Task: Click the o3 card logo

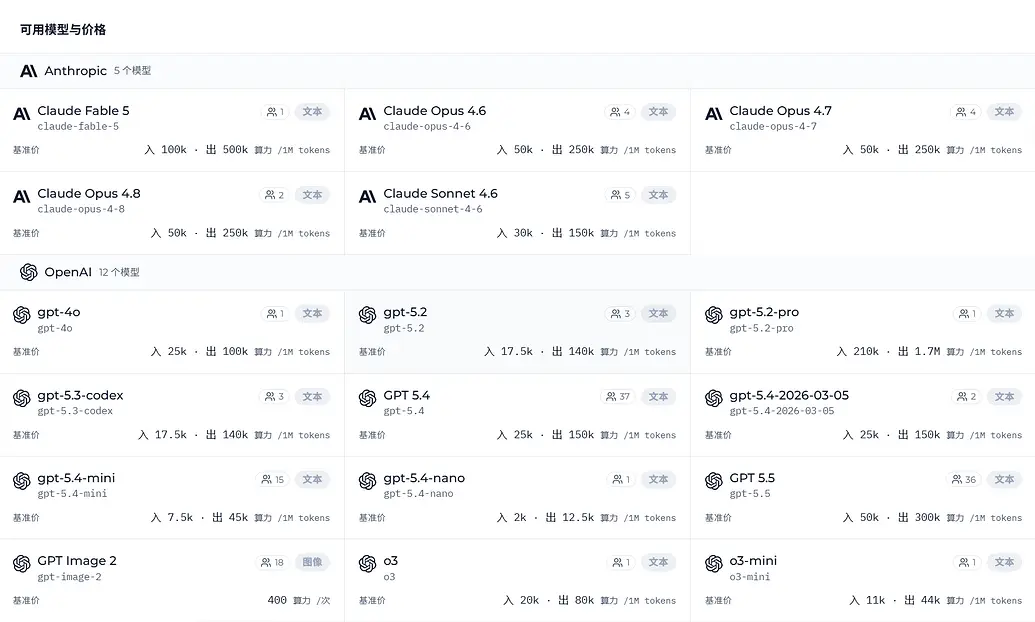Action: (x=368, y=564)
